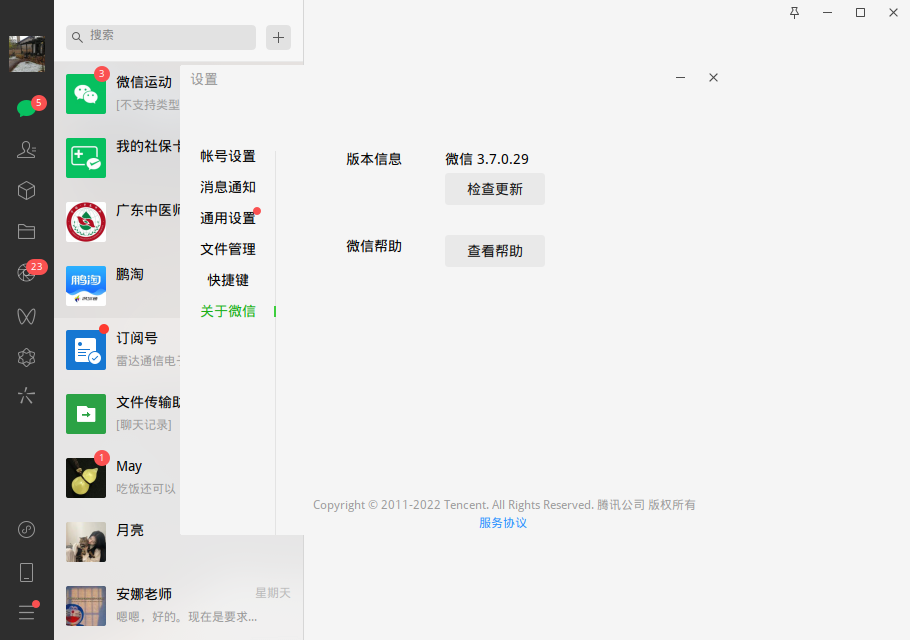Open the Chats tab with 5 unread
The height and width of the screenshot is (640, 910).
27,108
